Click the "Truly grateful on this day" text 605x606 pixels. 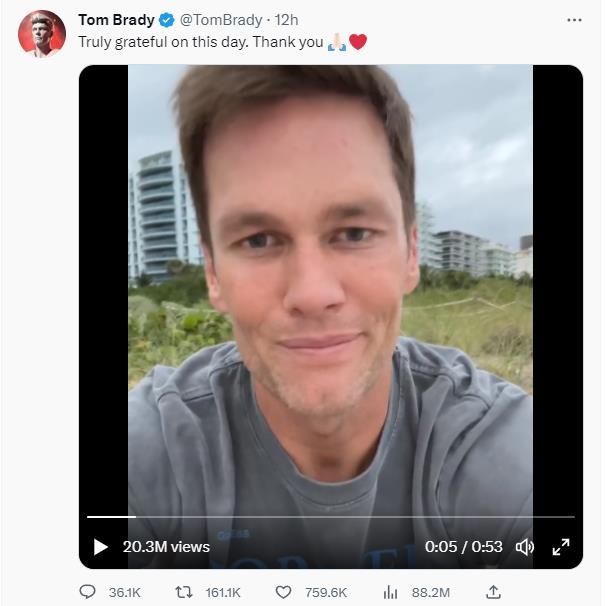200,42
